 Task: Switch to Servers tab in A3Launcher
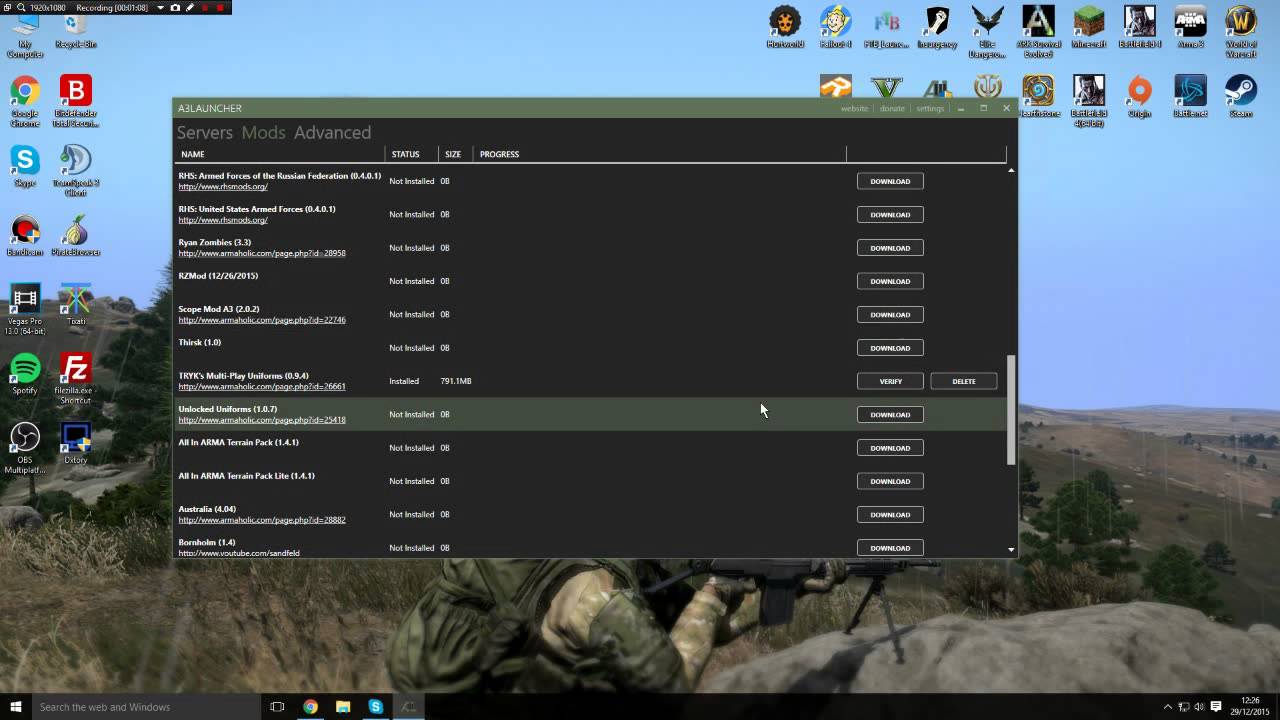point(205,132)
